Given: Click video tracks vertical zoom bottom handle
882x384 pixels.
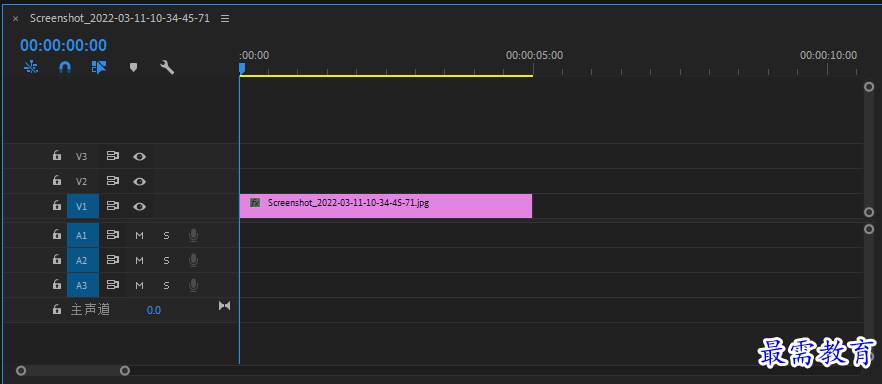Looking at the screenshot, I should click(x=869, y=212).
